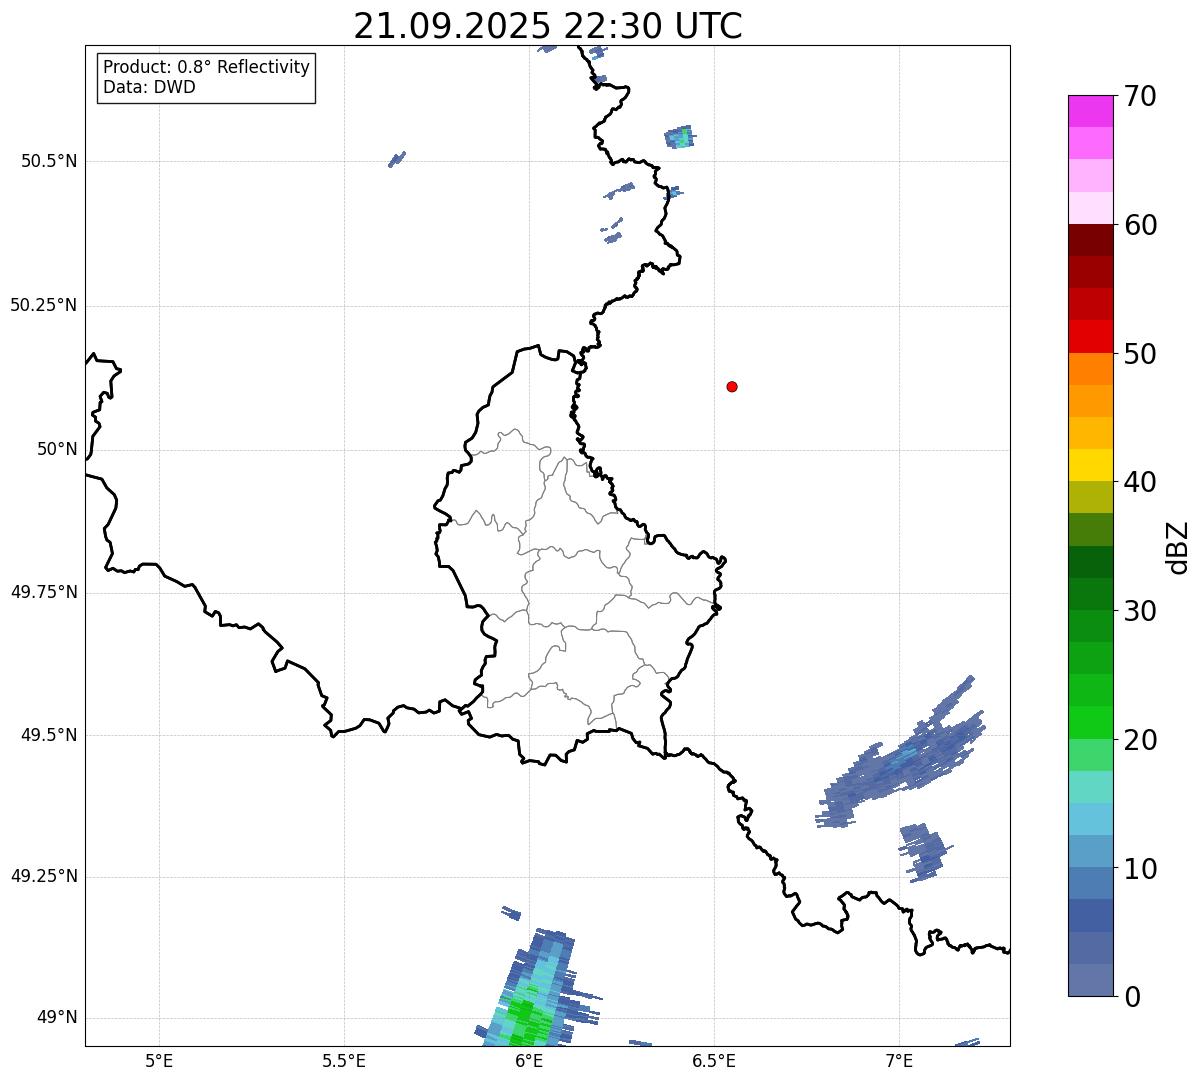Click the colorbar tick label "60"
Viewport: 1202px width, 1081px height.
(x=1139, y=225)
